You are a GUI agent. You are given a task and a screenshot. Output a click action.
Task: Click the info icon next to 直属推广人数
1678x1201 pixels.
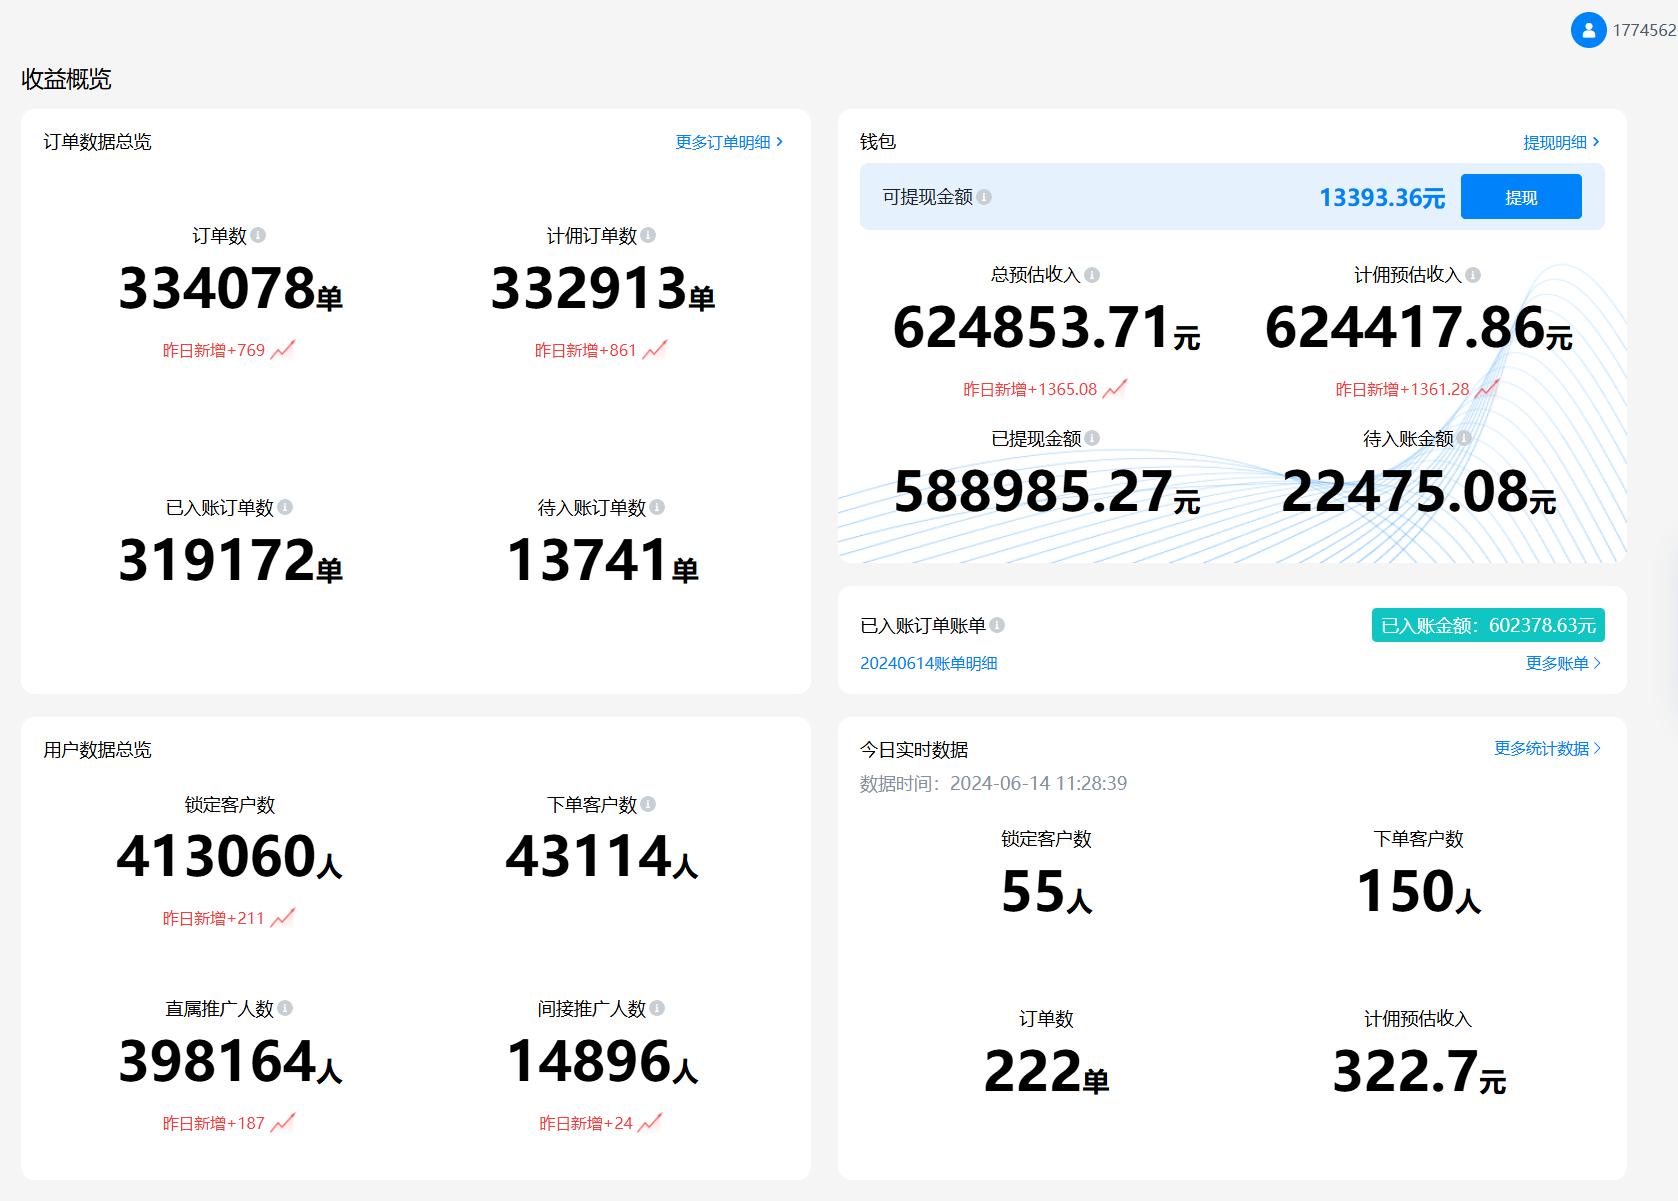point(285,1008)
